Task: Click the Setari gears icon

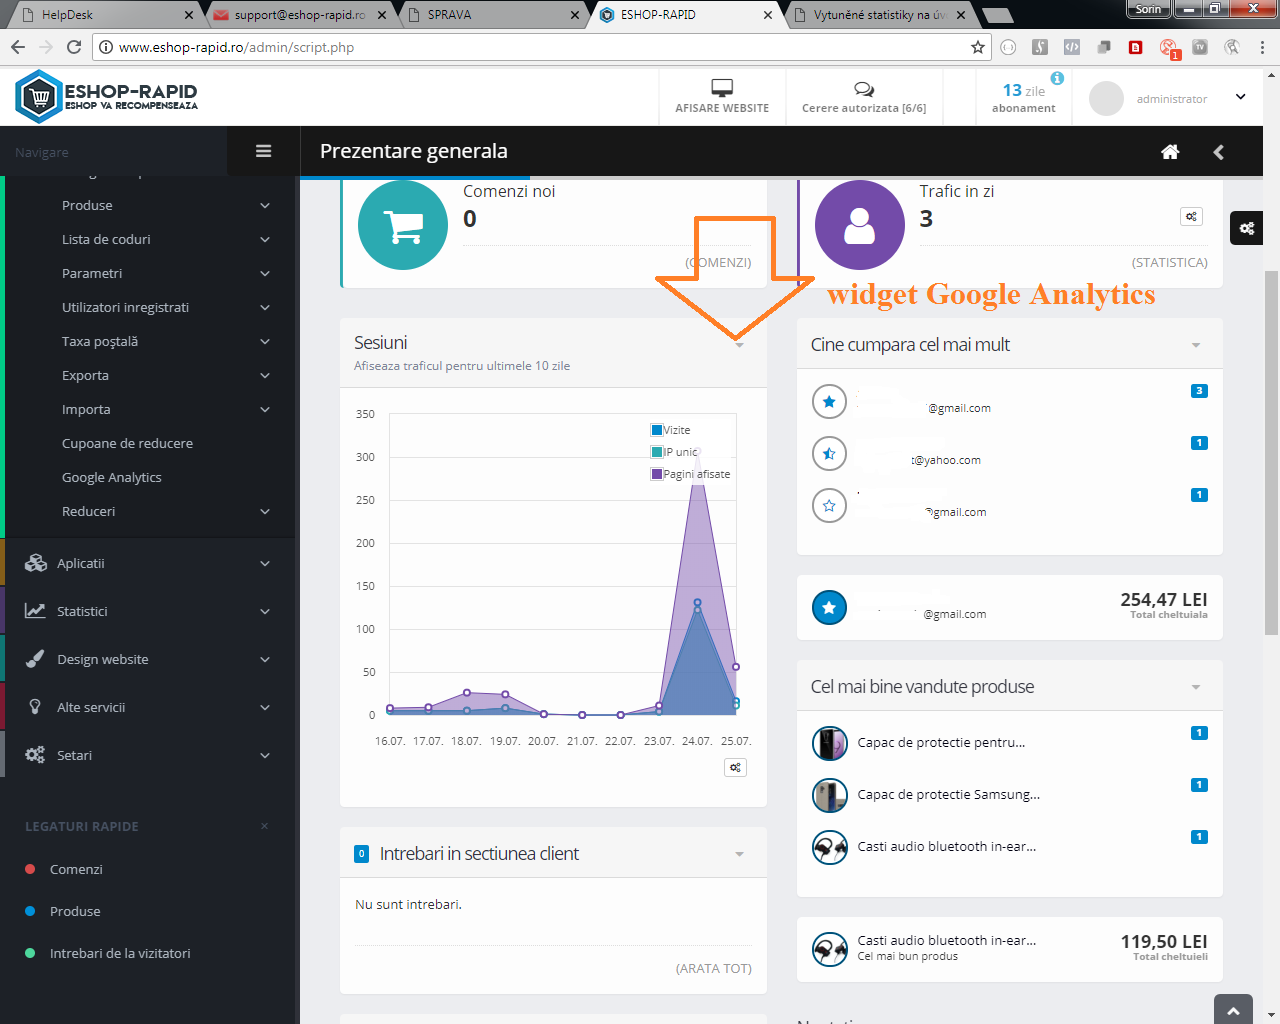Action: point(35,755)
